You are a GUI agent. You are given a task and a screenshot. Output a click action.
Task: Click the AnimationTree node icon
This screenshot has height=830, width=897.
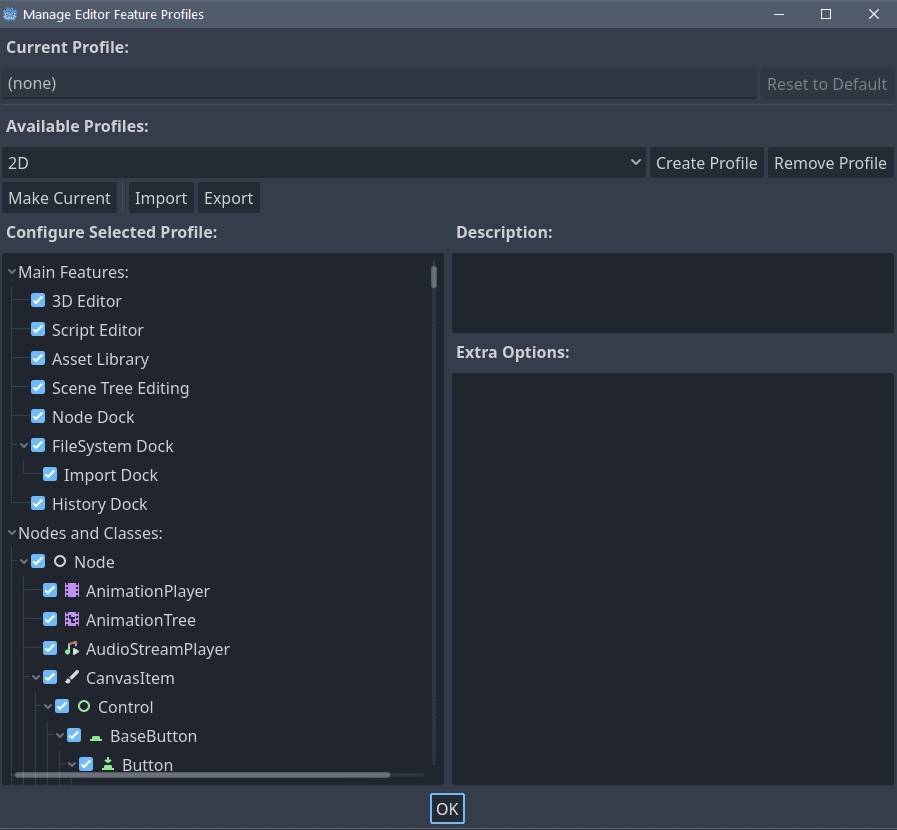72,620
